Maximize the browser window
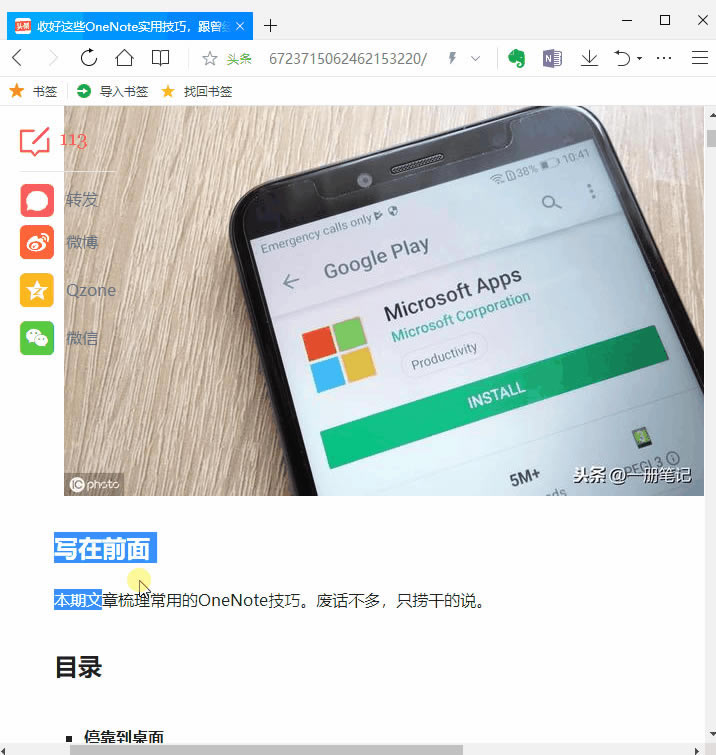The width and height of the screenshot is (716, 755). 665,20
